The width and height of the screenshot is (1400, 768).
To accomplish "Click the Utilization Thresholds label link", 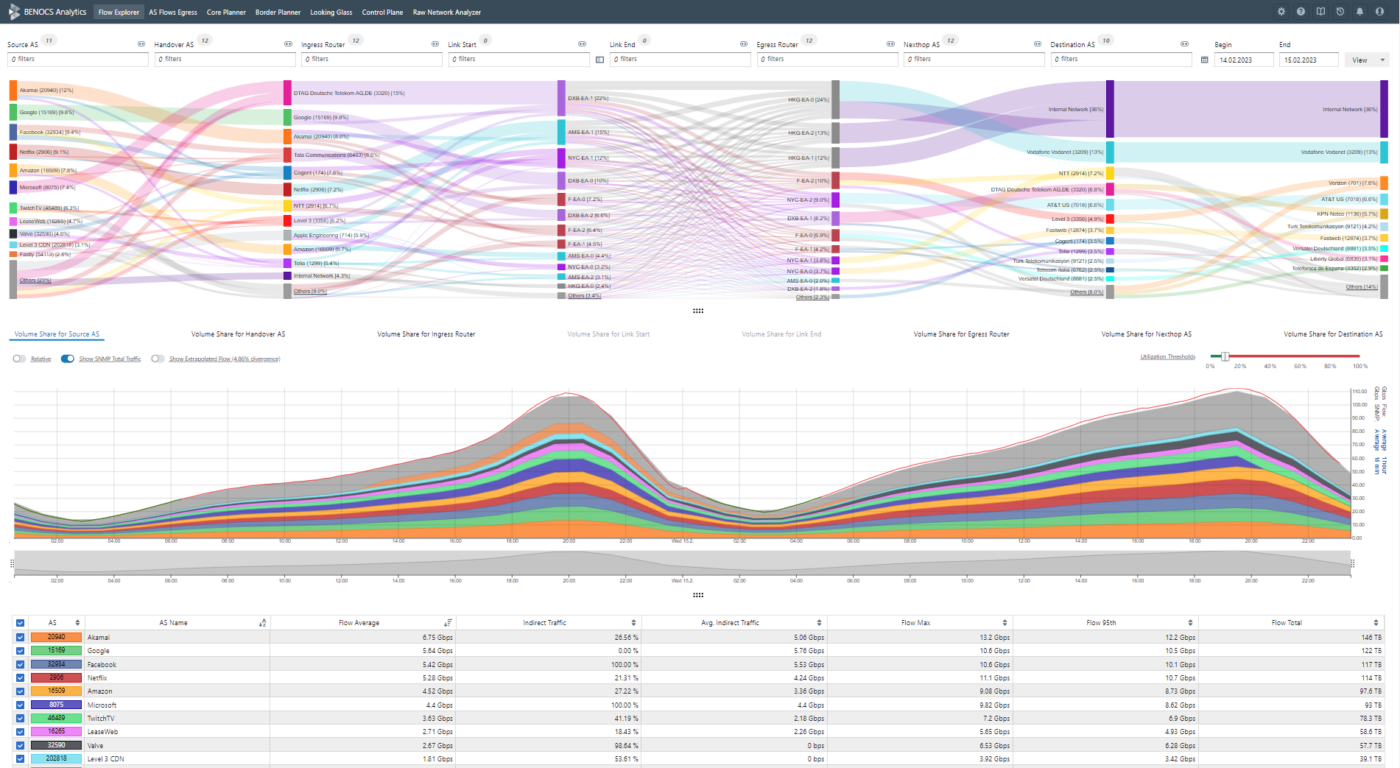I will tap(1167, 356).
